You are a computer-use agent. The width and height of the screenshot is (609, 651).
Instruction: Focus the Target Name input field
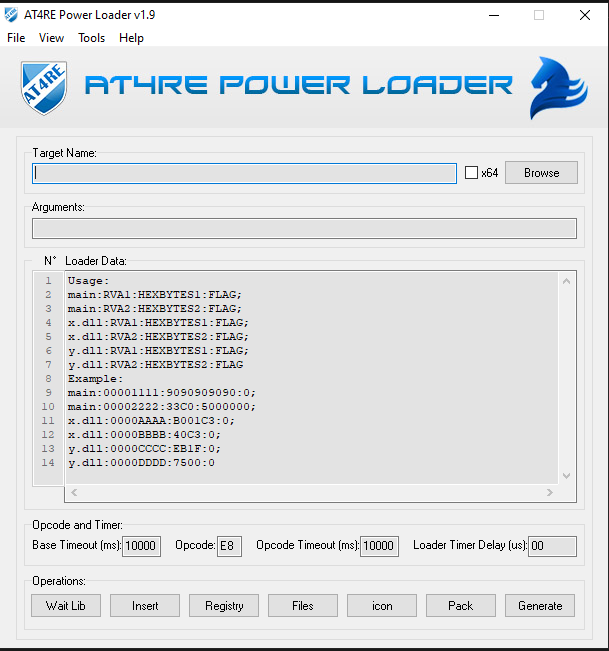click(x=244, y=173)
